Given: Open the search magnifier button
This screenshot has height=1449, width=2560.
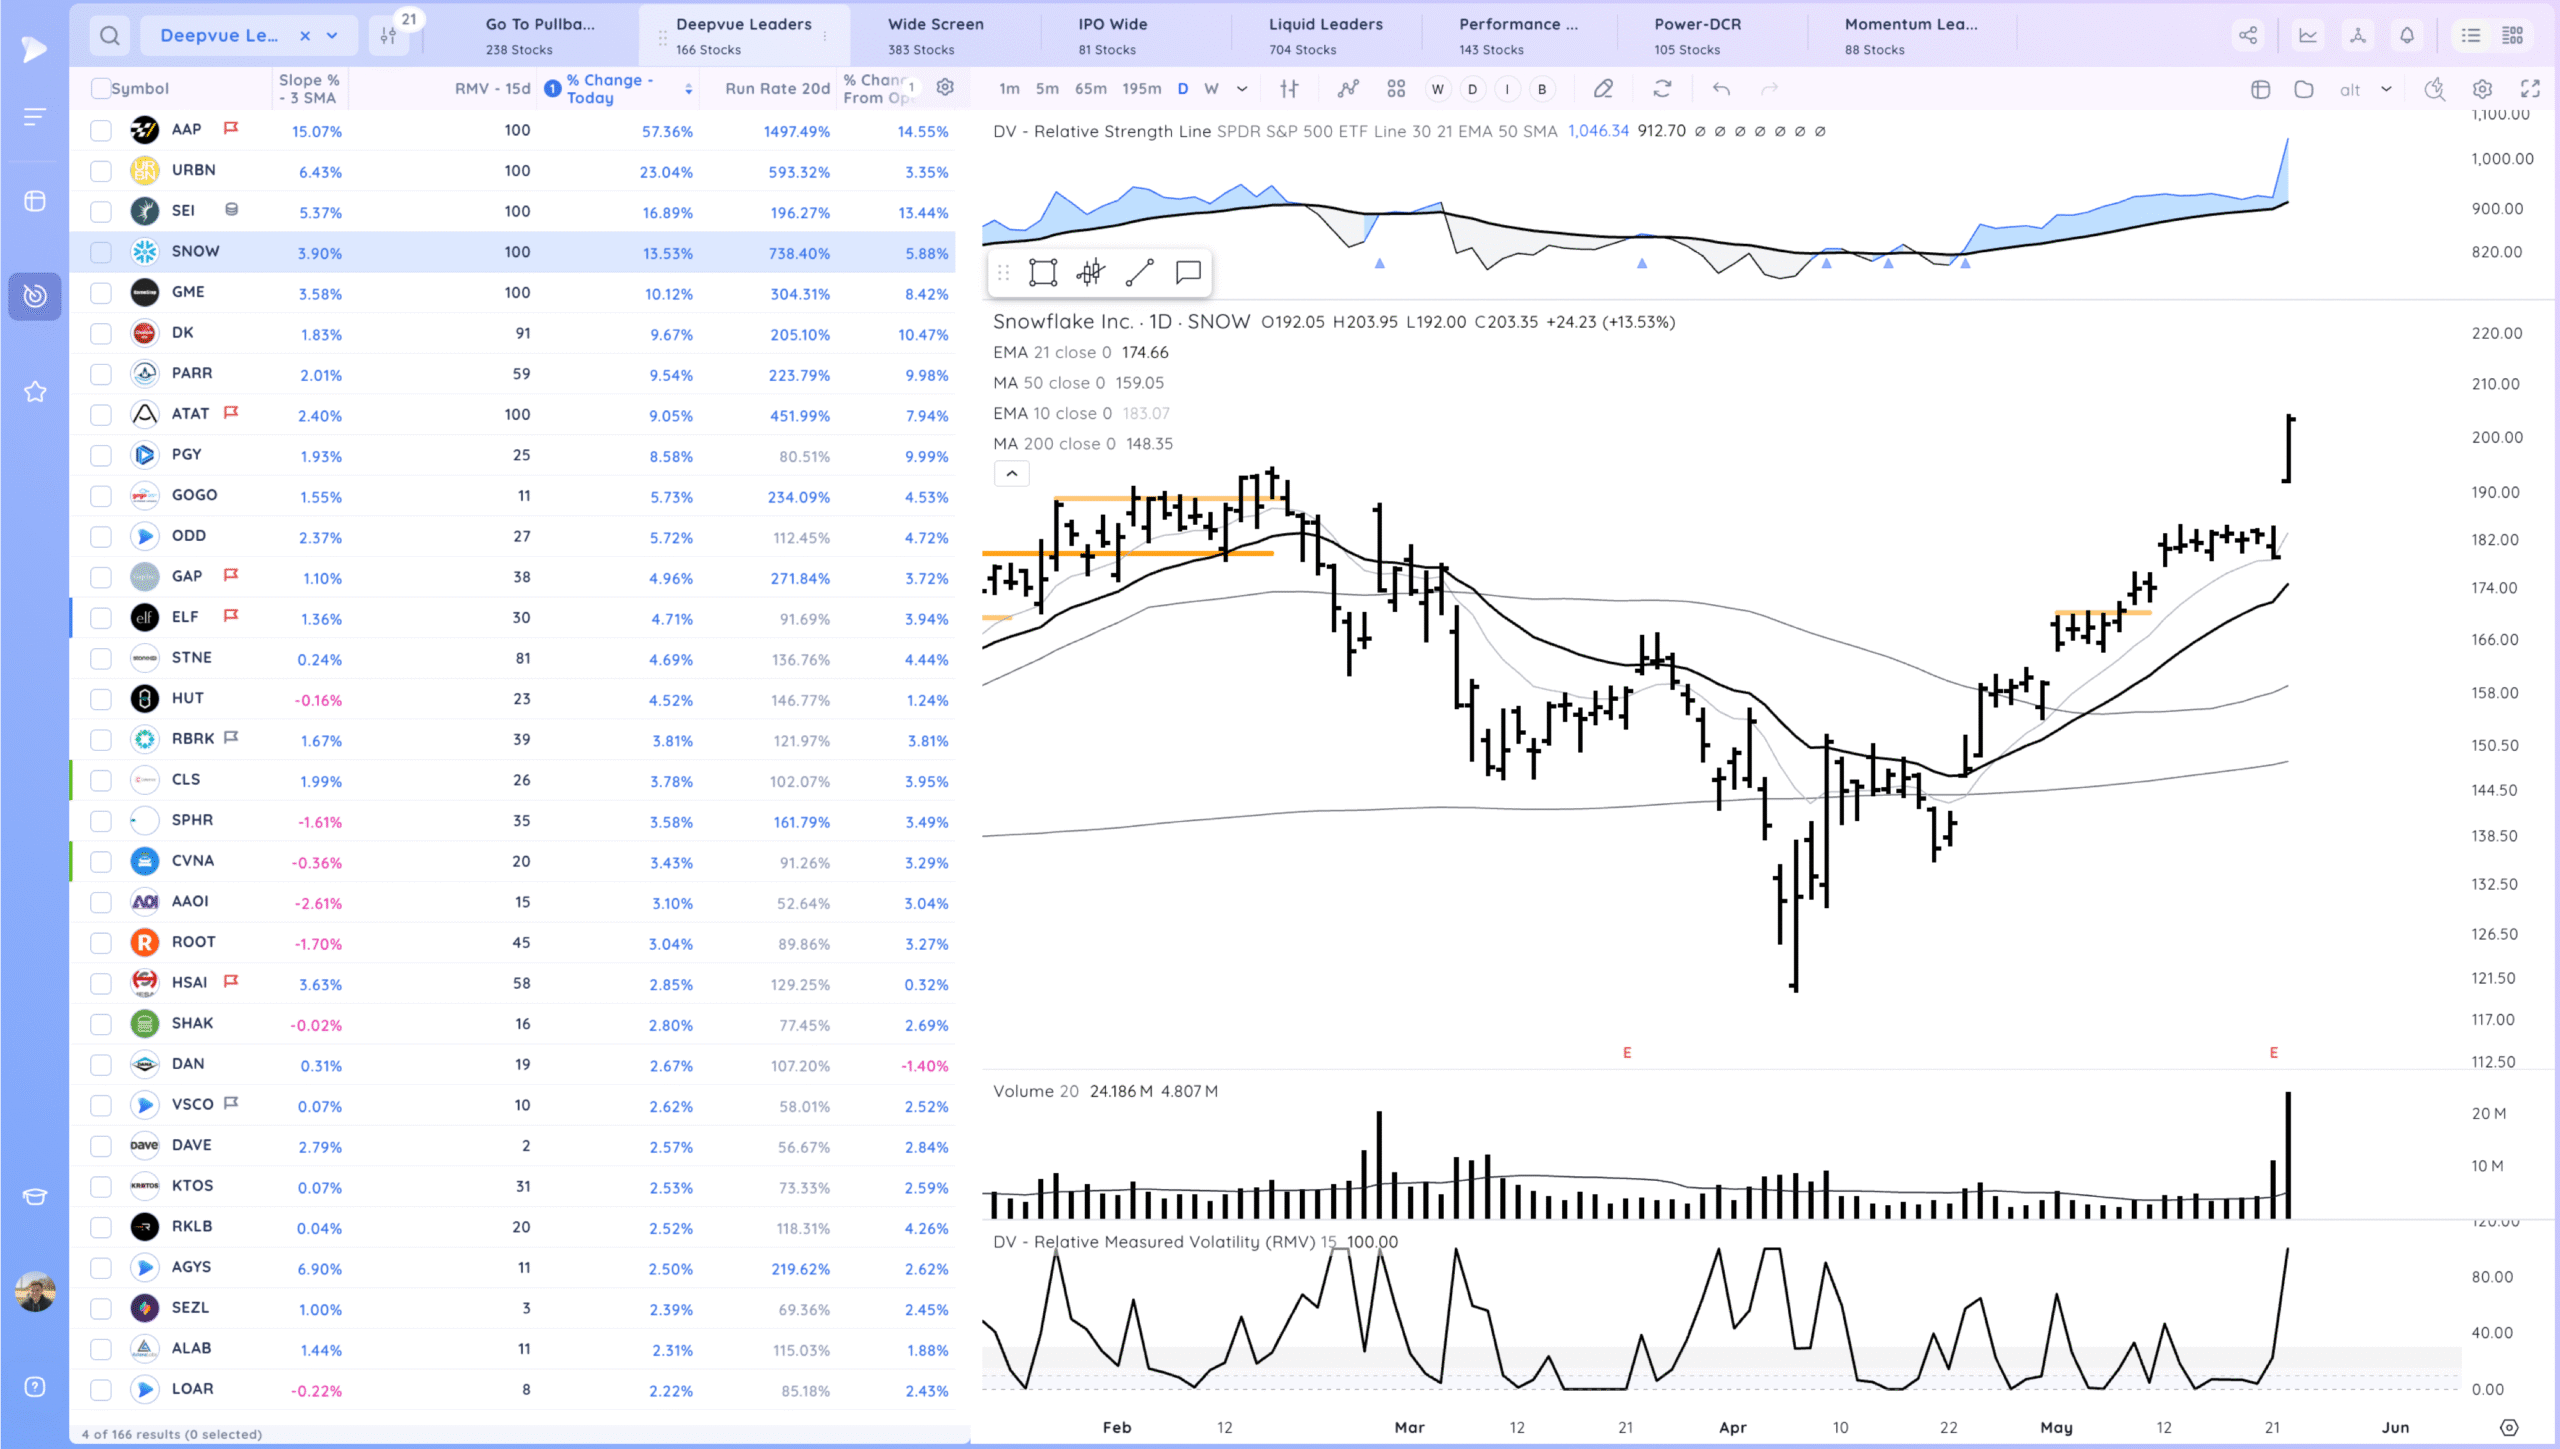Looking at the screenshot, I should point(110,36).
